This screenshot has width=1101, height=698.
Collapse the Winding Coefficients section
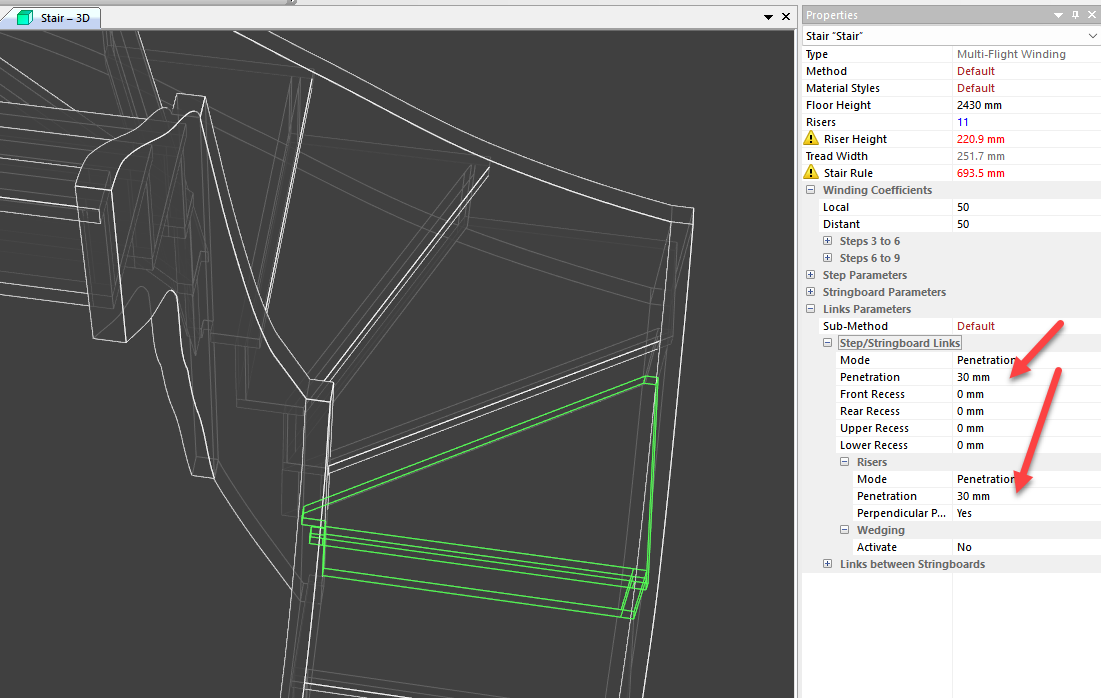click(x=811, y=190)
